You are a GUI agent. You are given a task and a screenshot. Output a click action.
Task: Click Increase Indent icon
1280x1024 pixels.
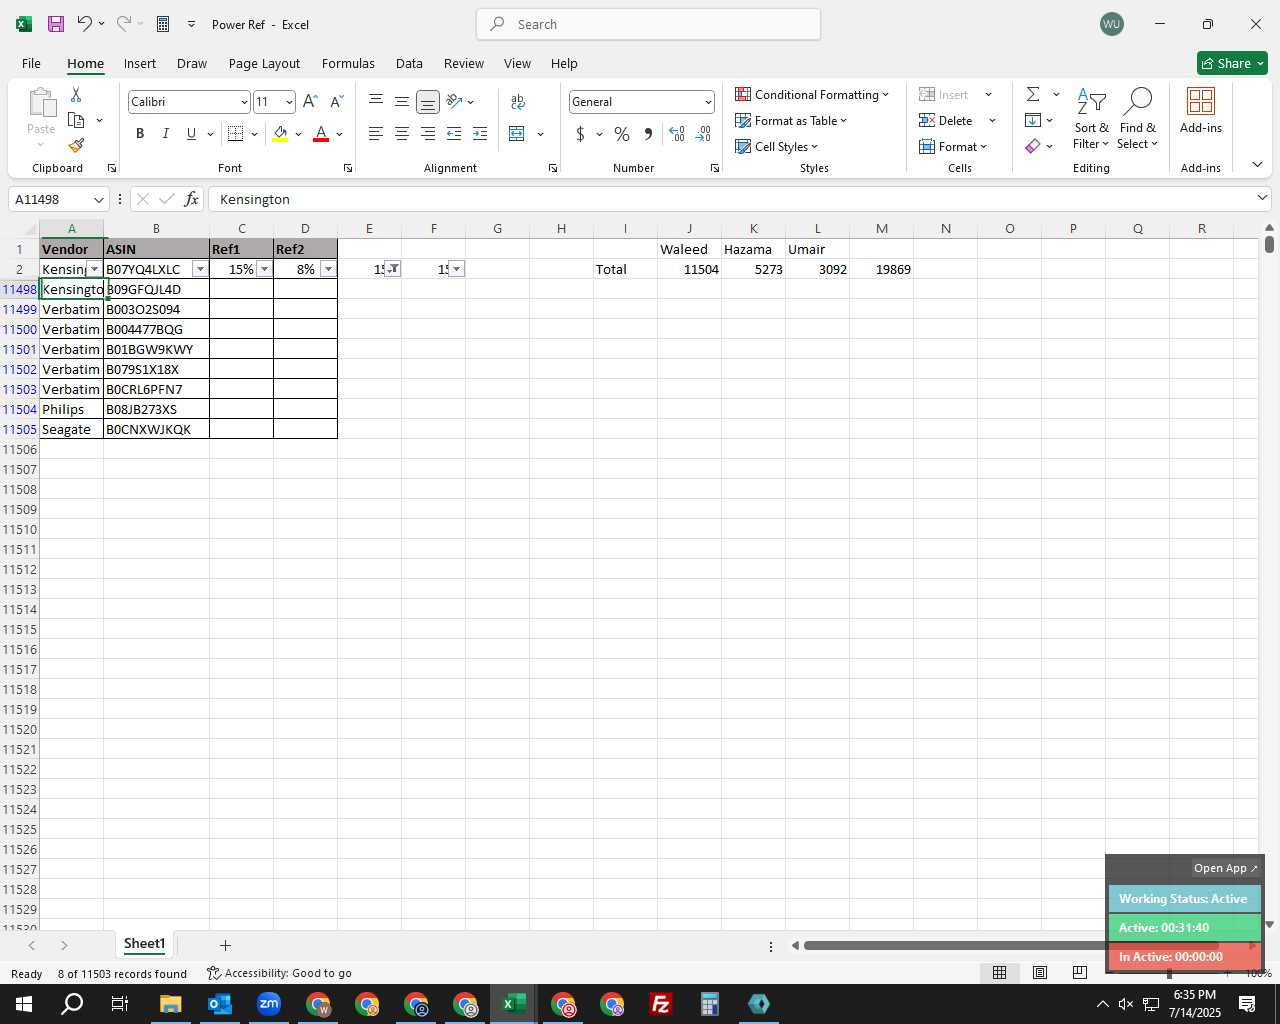click(x=480, y=134)
